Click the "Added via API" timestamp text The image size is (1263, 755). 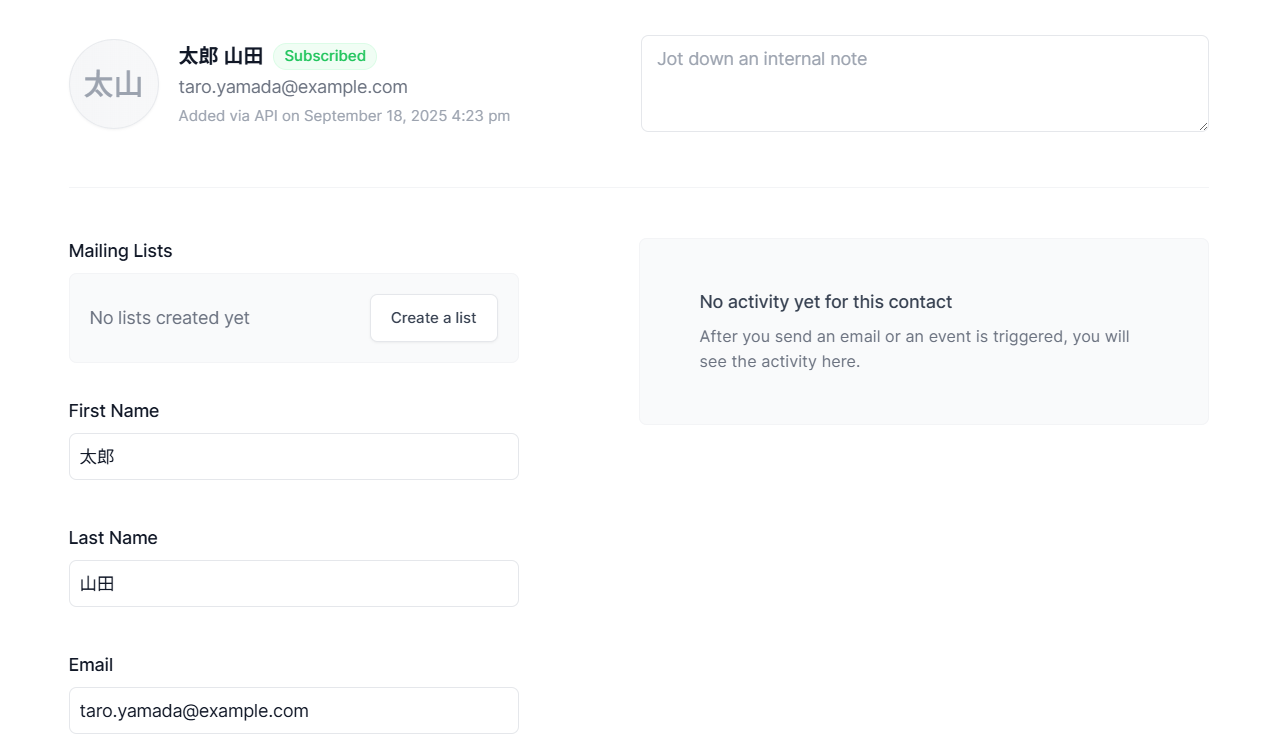(x=344, y=116)
